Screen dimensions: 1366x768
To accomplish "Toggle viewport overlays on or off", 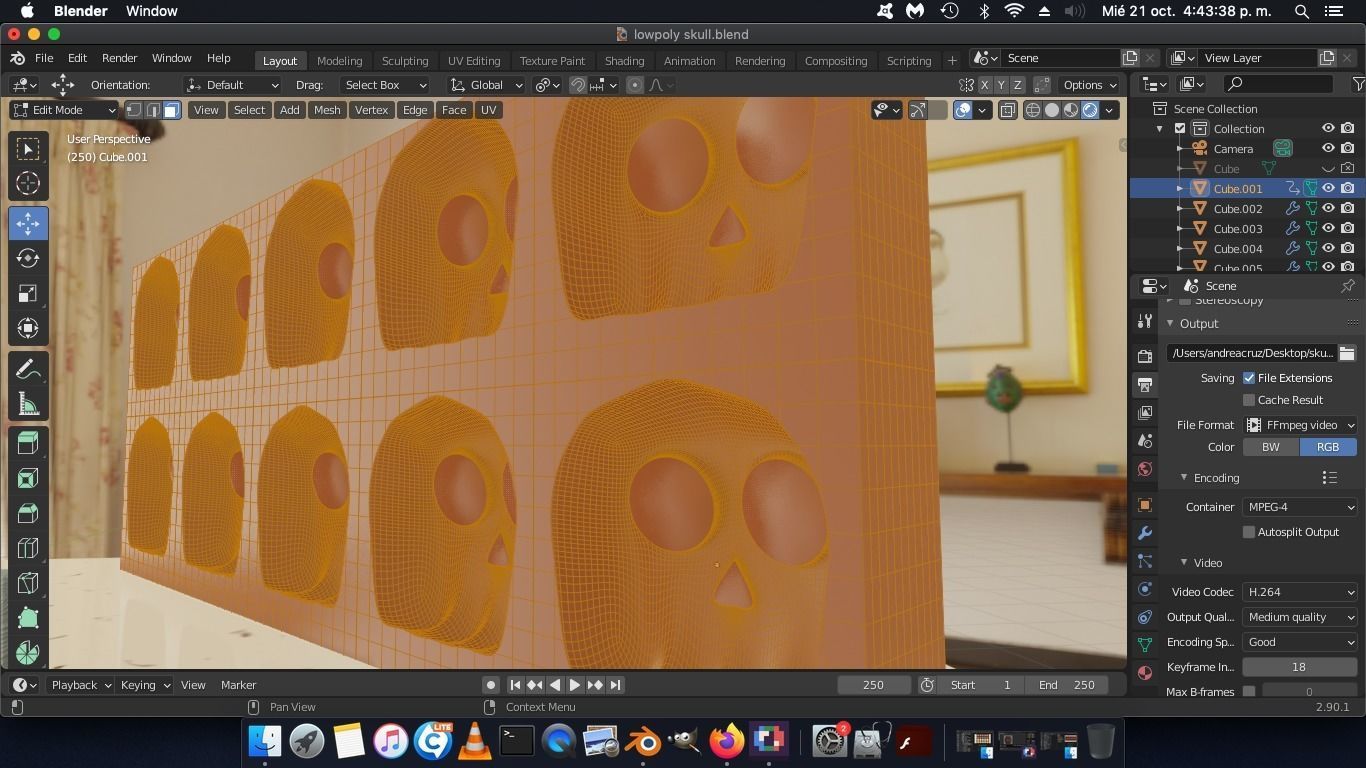I will [x=962, y=110].
